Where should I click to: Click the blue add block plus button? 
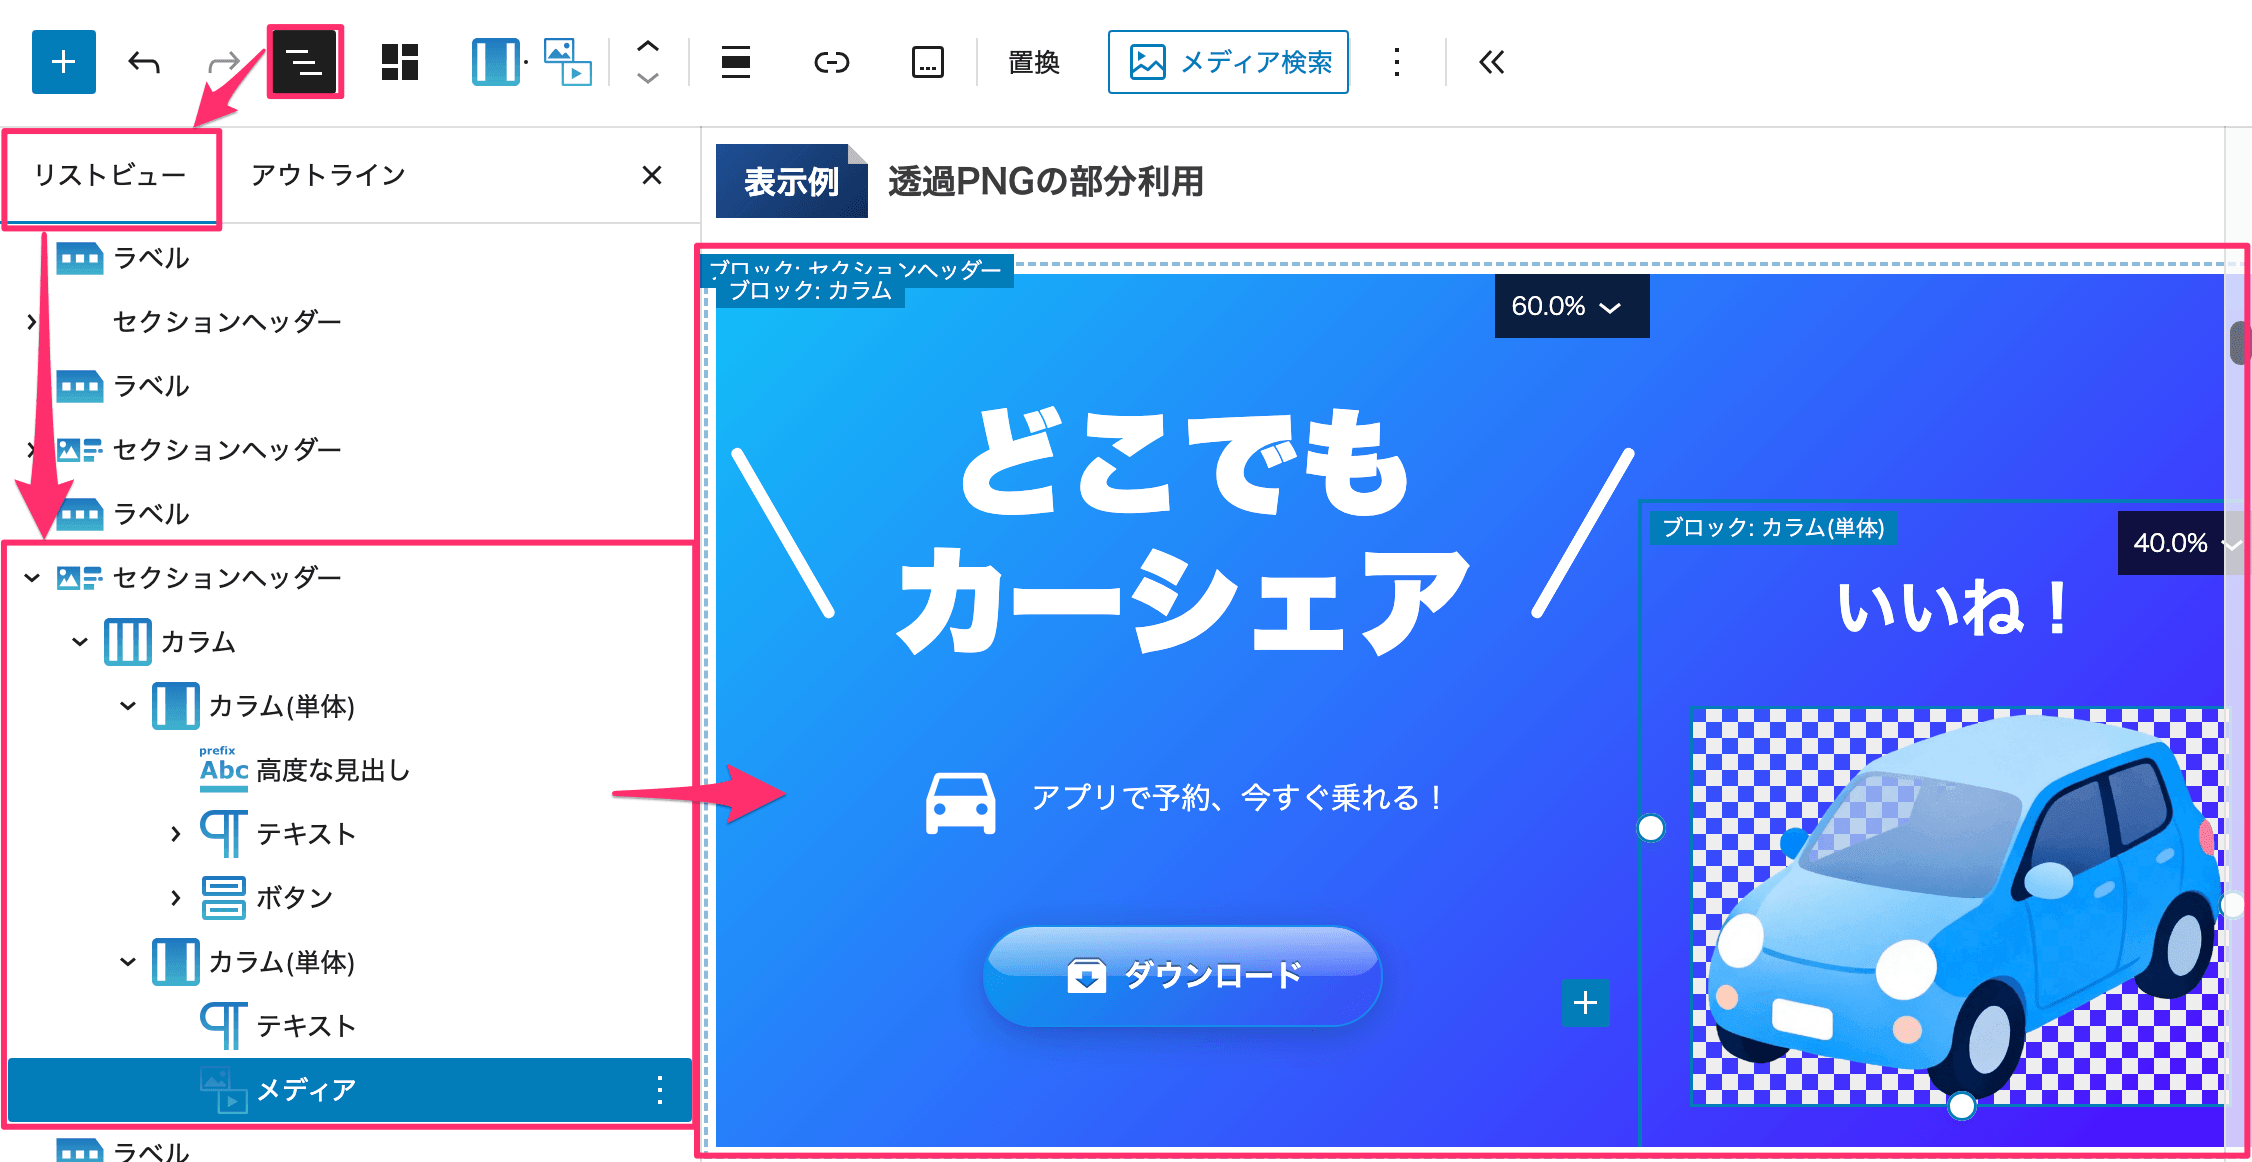point(63,62)
